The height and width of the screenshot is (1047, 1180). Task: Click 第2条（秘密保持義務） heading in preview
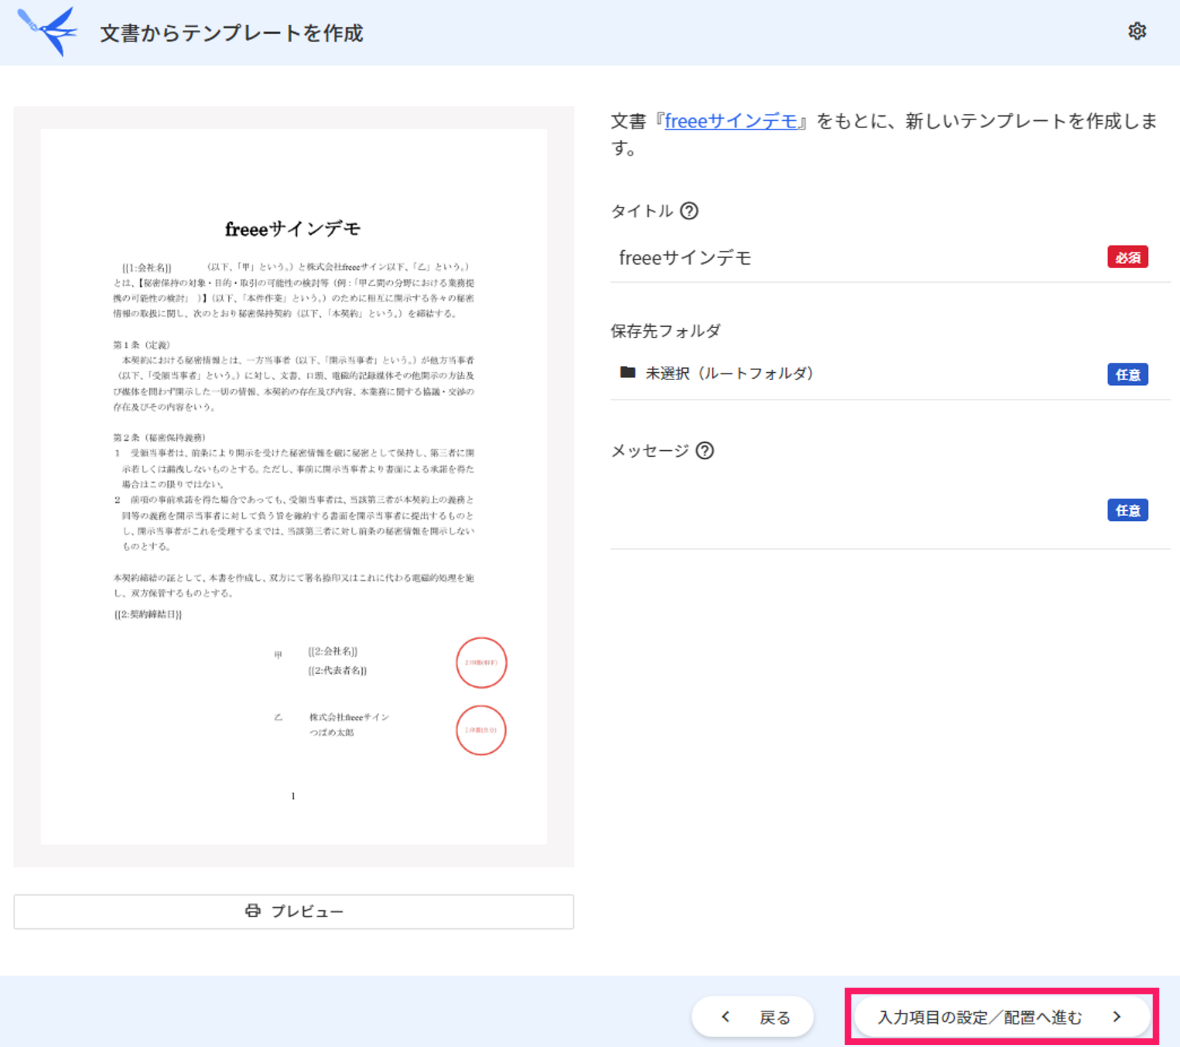(x=159, y=437)
